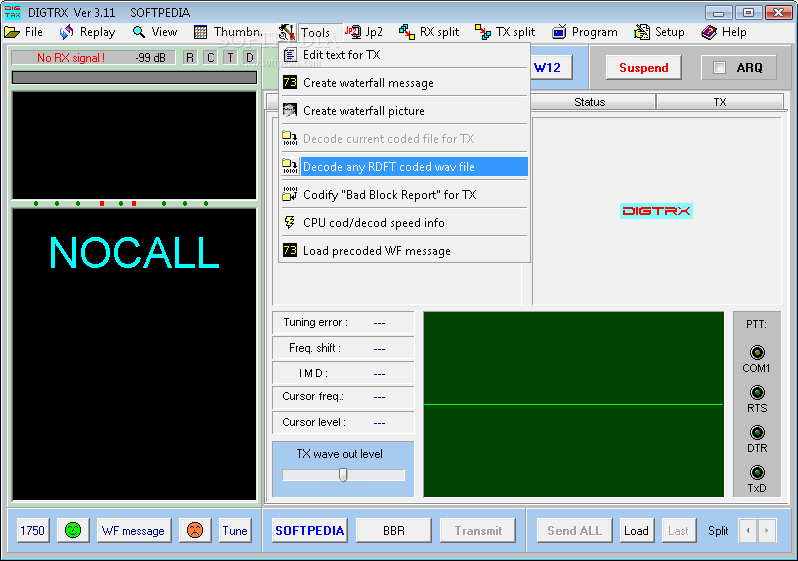Open the File menu
This screenshot has width=798, height=561.
click(x=23, y=32)
